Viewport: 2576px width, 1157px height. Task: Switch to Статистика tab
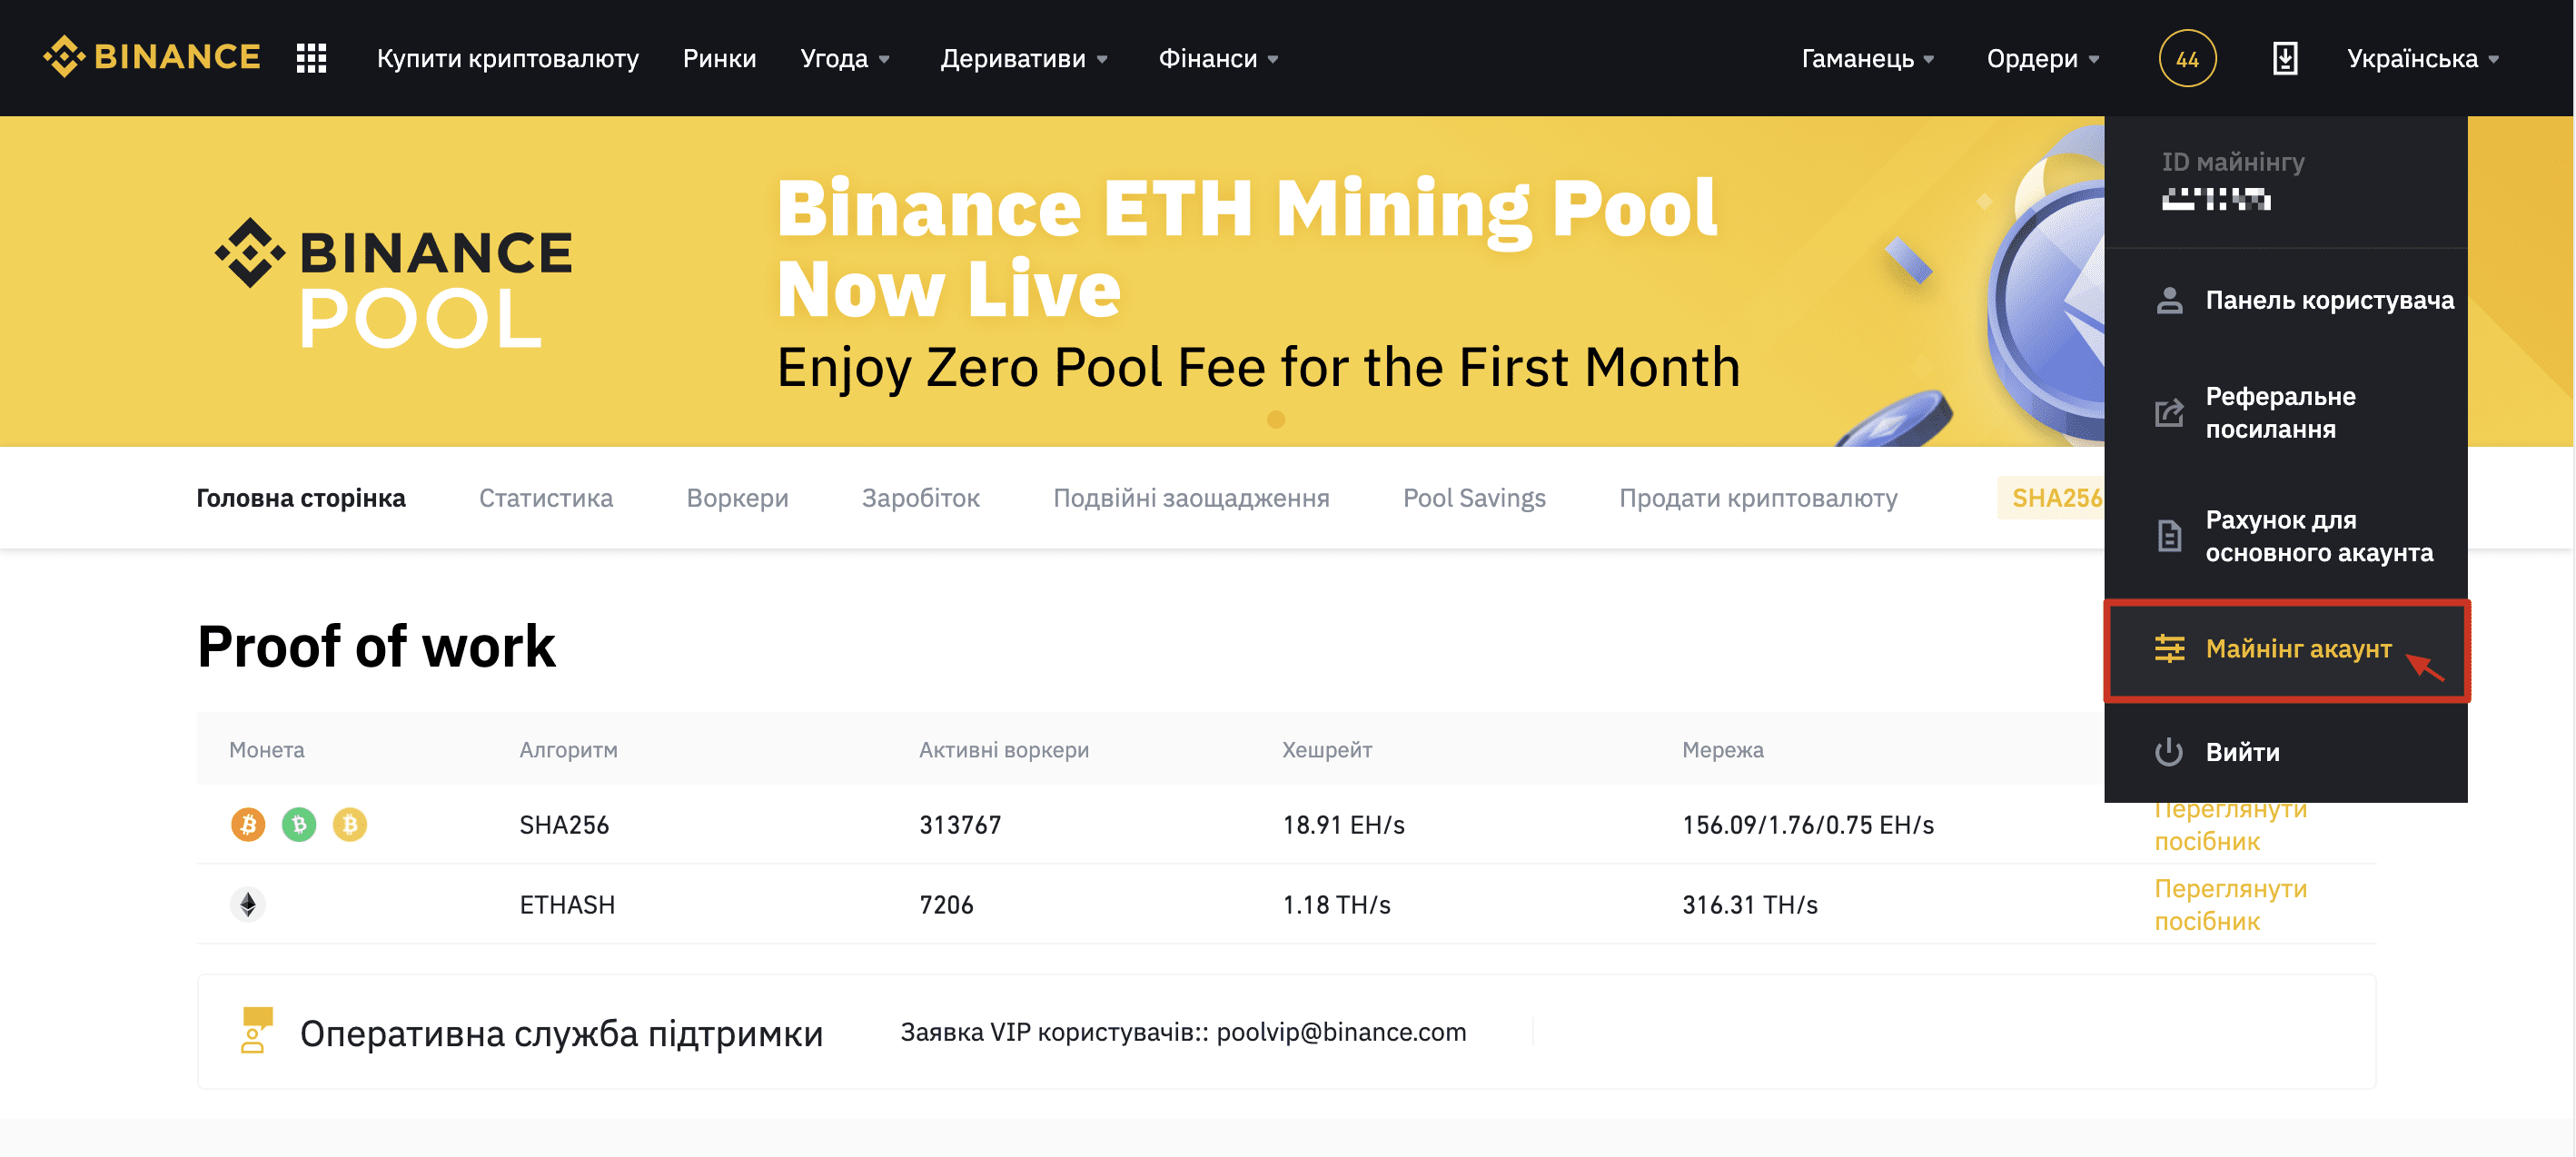(x=546, y=498)
